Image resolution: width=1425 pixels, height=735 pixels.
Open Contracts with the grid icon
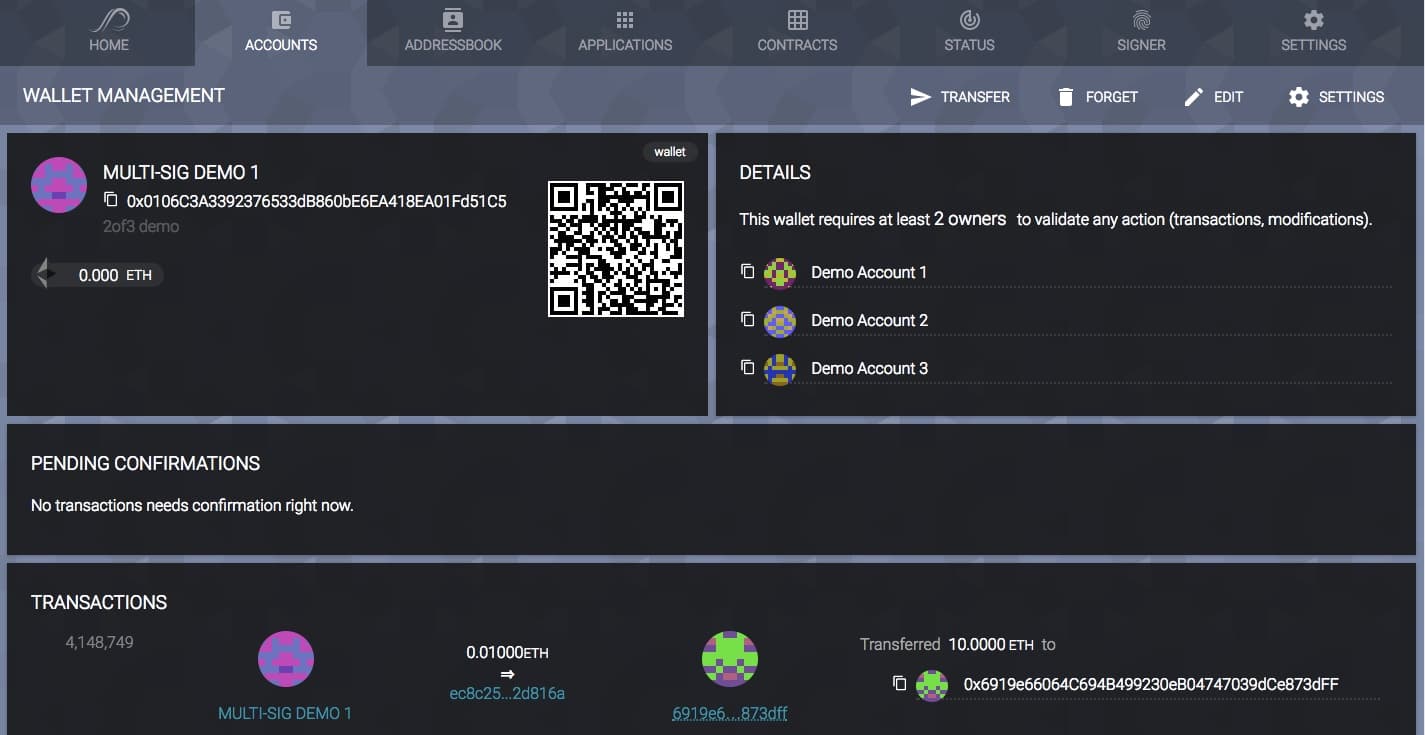click(x=797, y=18)
